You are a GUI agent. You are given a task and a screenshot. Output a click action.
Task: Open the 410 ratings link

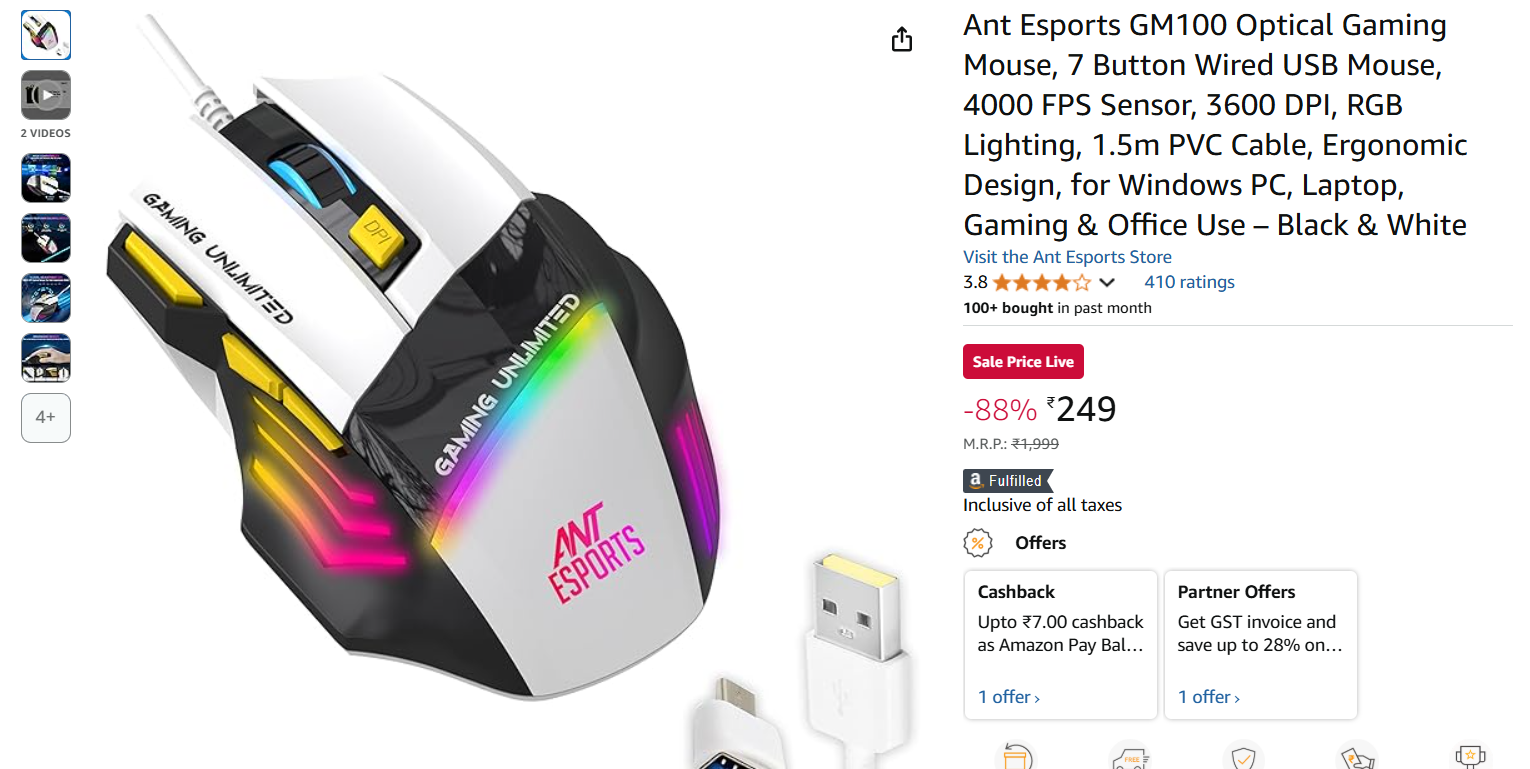click(x=1189, y=282)
